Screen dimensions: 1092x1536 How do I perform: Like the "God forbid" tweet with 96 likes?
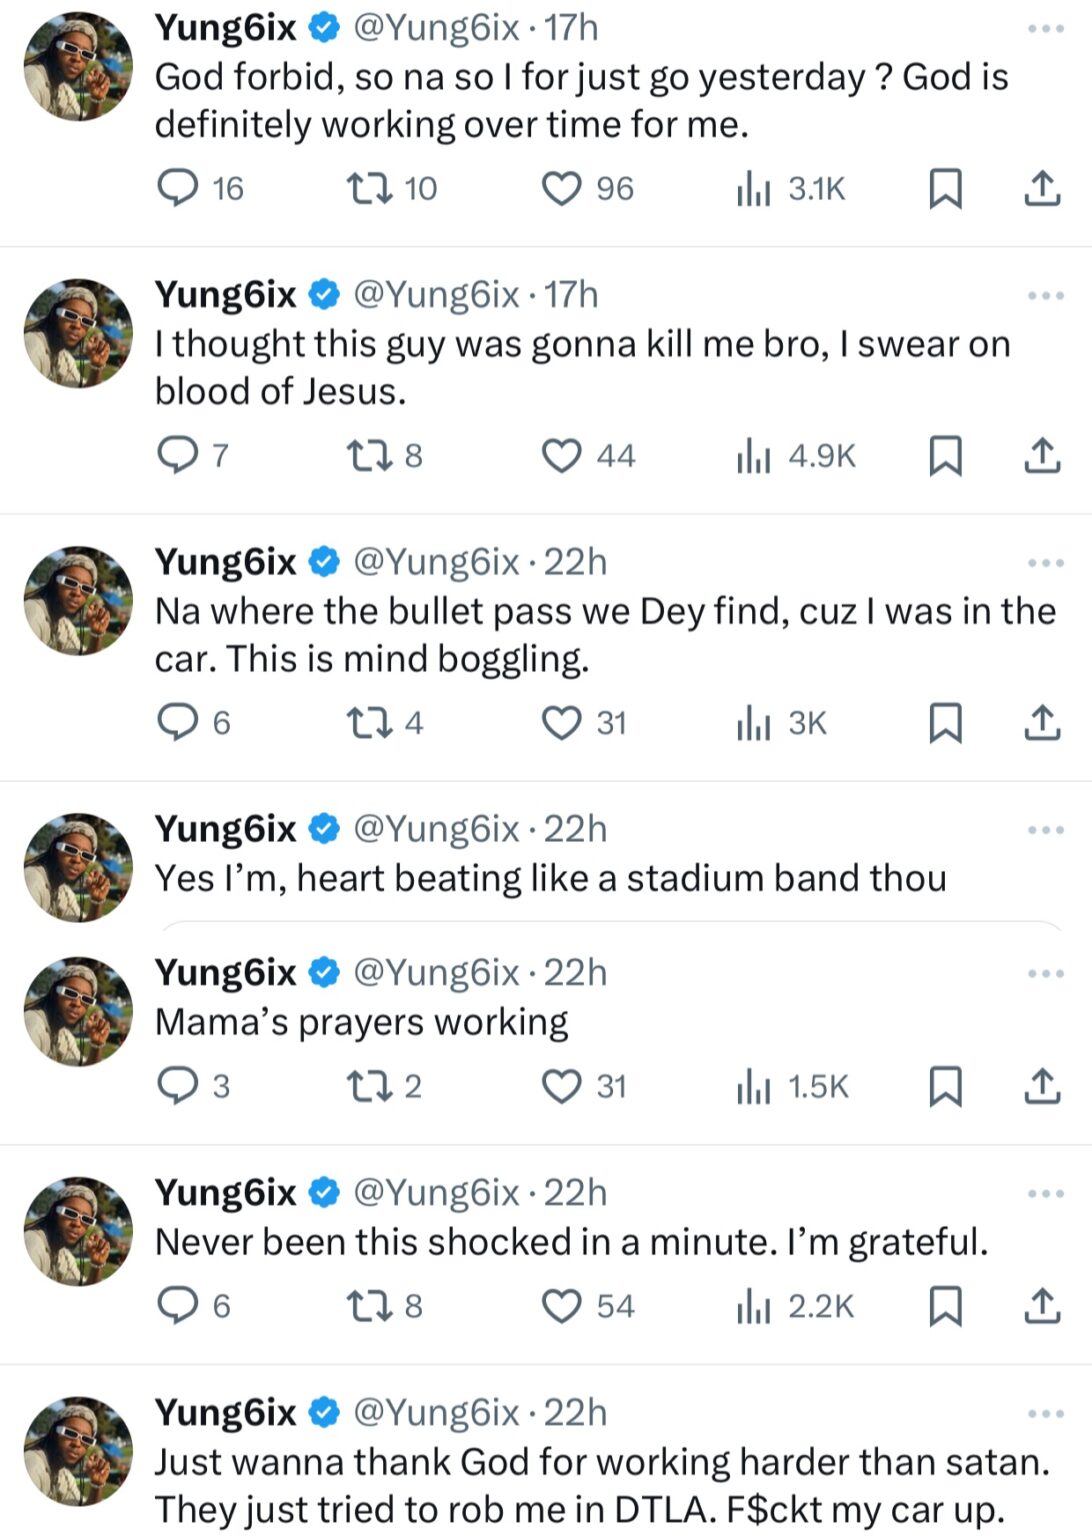coord(561,188)
